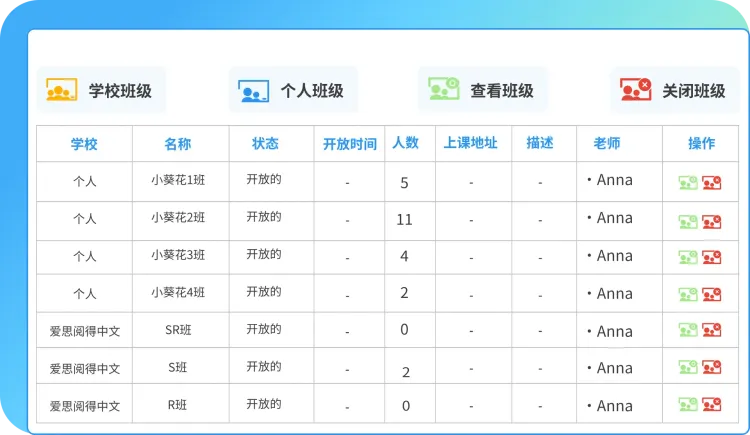Click status 开放的 in 小葵花2班 row

point(264,217)
